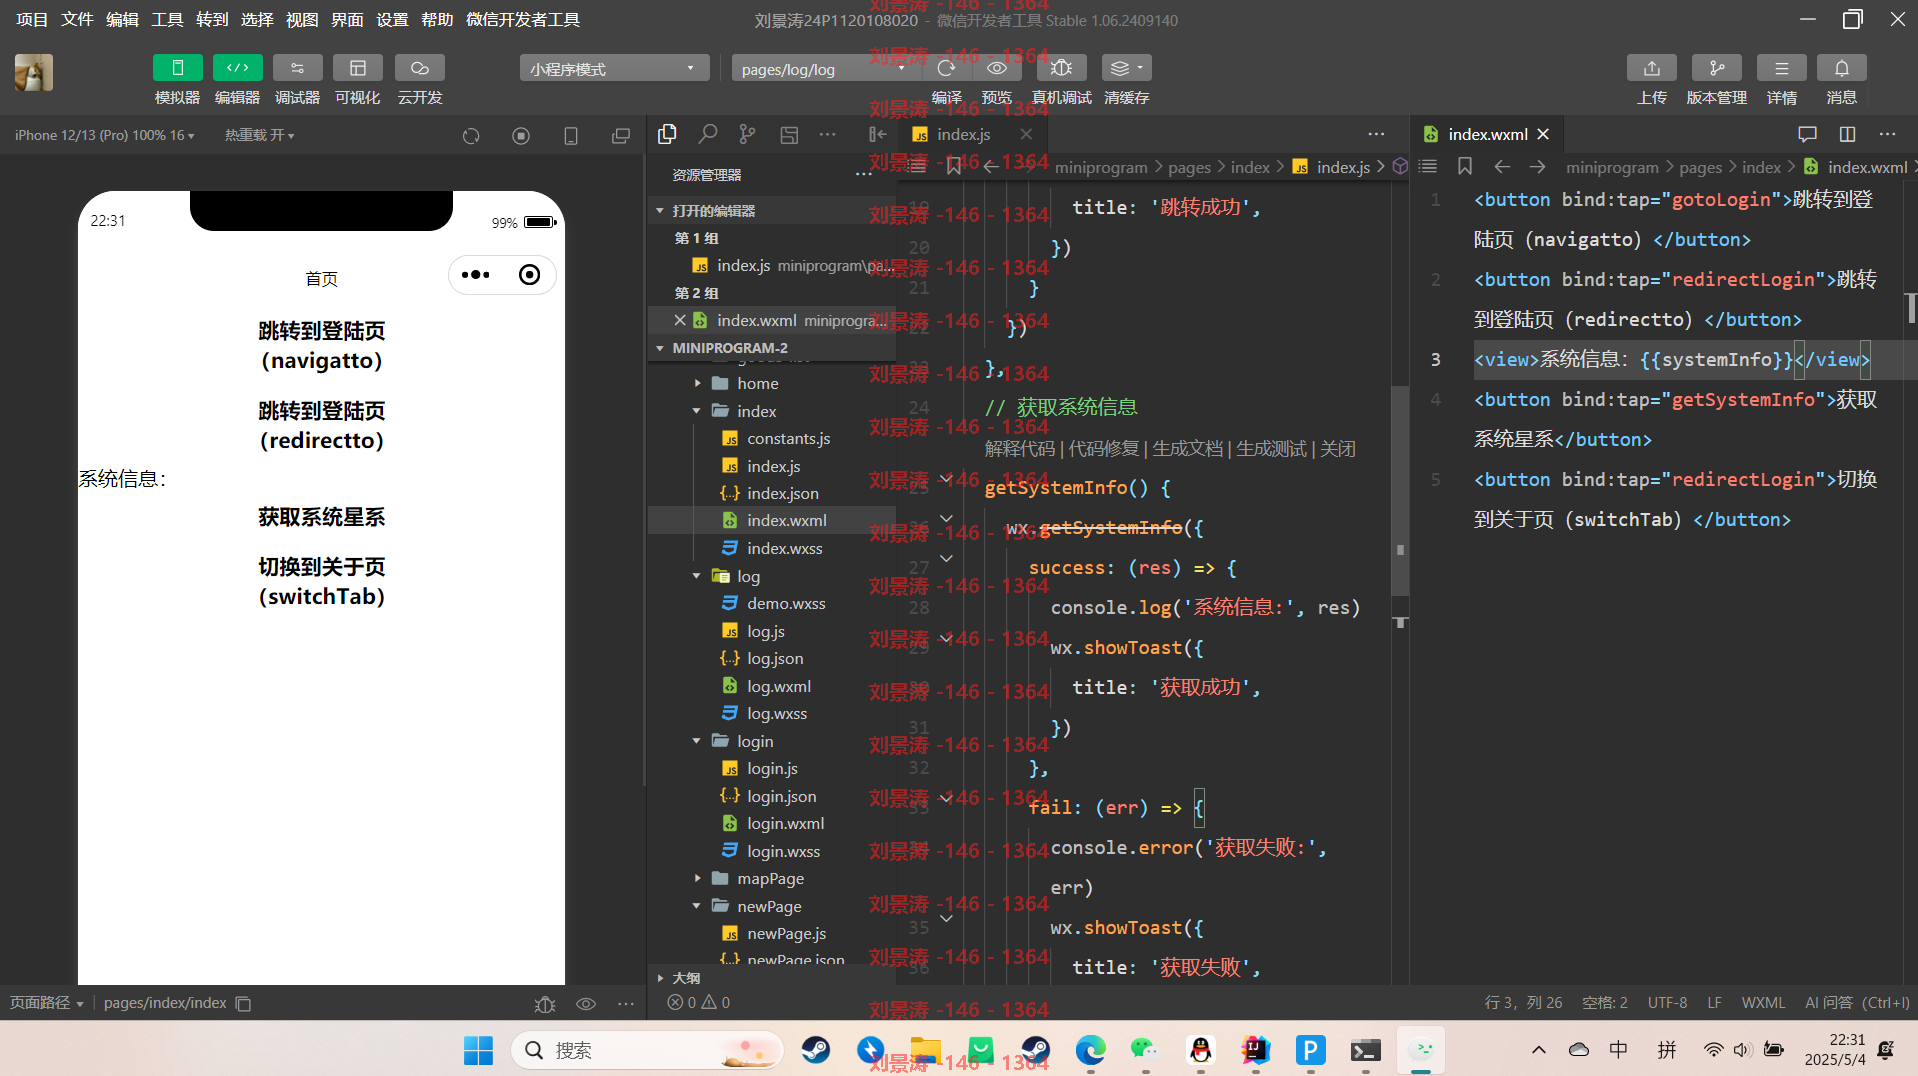The width and height of the screenshot is (1918, 1076).
Task: Open cloud development (云开发)
Action: [x=419, y=68]
